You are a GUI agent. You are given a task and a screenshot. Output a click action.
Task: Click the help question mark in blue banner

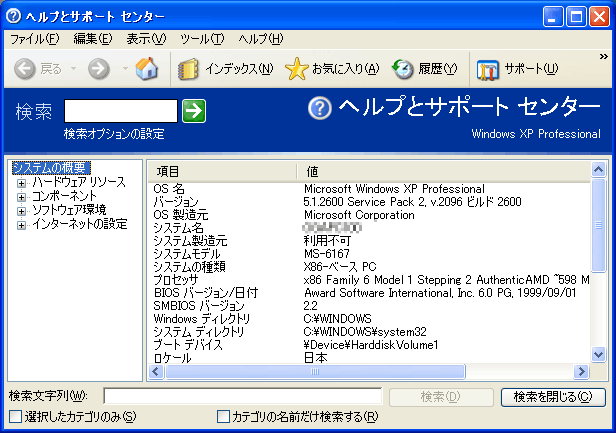click(319, 108)
